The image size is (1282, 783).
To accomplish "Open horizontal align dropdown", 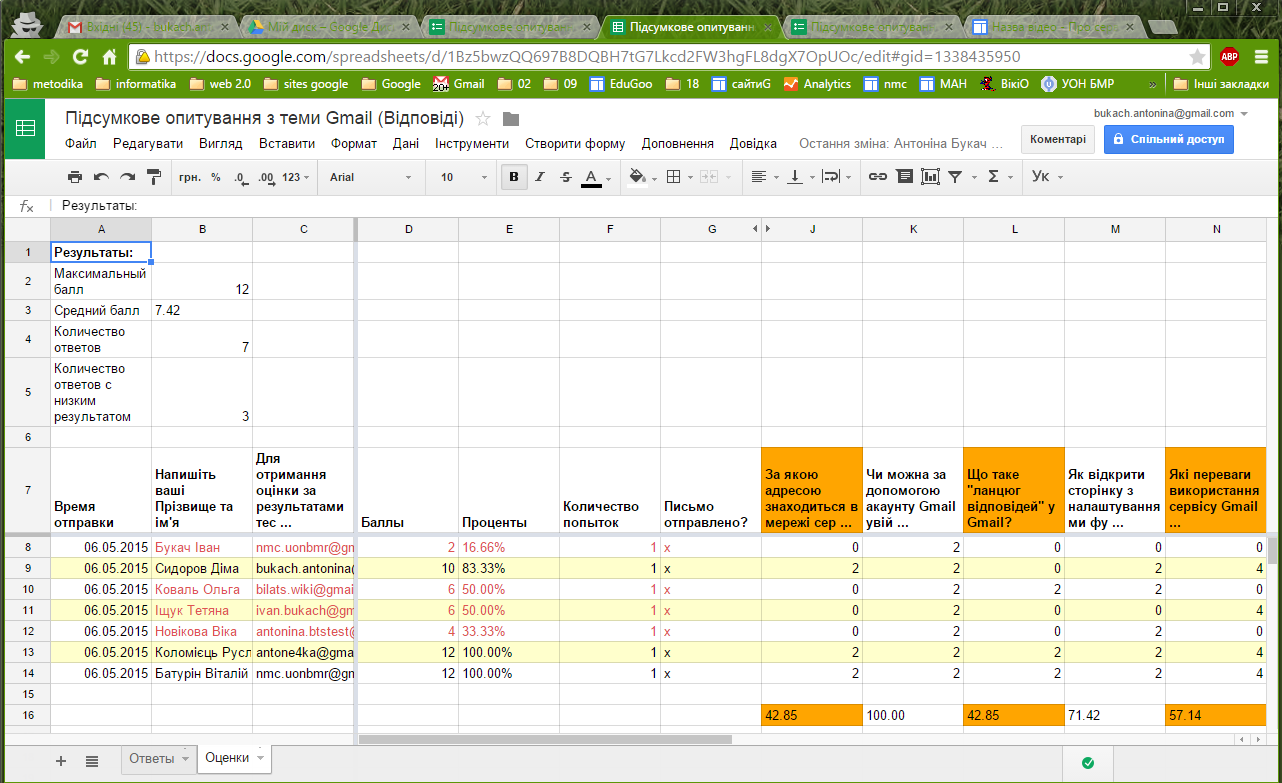I will click(763, 177).
